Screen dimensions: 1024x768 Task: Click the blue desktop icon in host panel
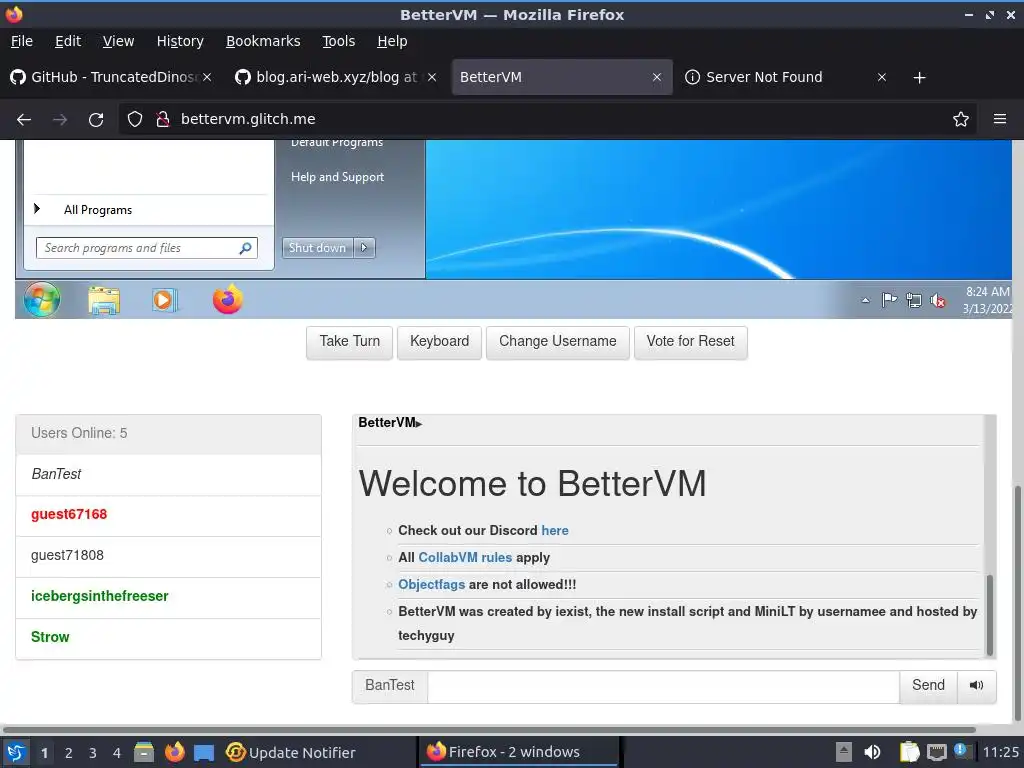coord(204,753)
